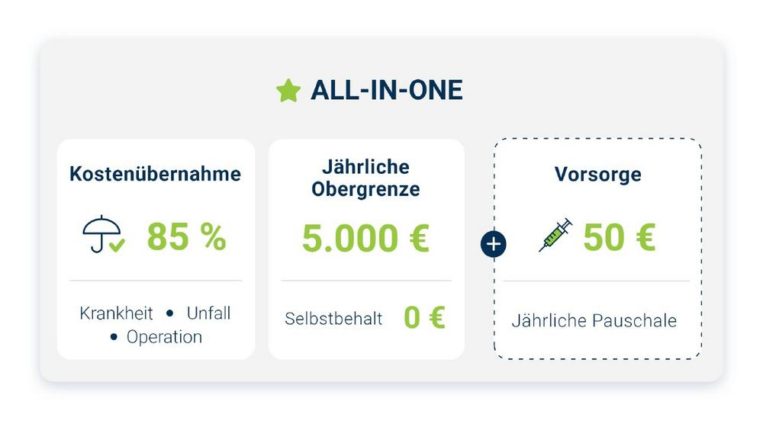763x421 pixels.
Task: Click the Operation label
Action: [x=164, y=337]
